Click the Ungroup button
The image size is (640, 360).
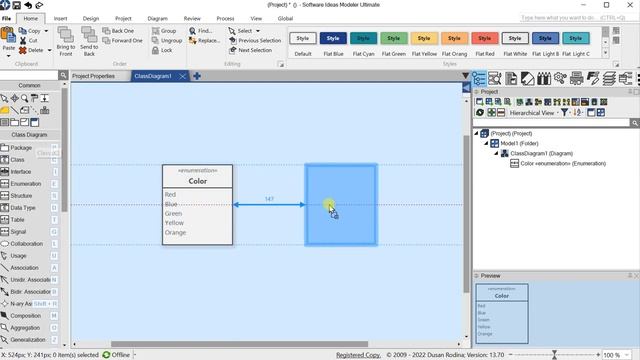click(167, 40)
